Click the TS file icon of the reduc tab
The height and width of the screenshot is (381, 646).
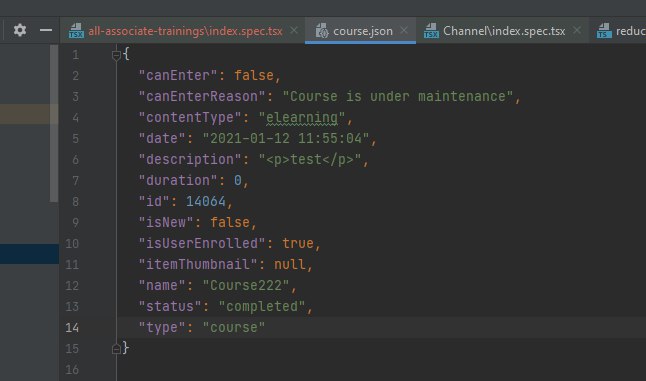click(604, 30)
